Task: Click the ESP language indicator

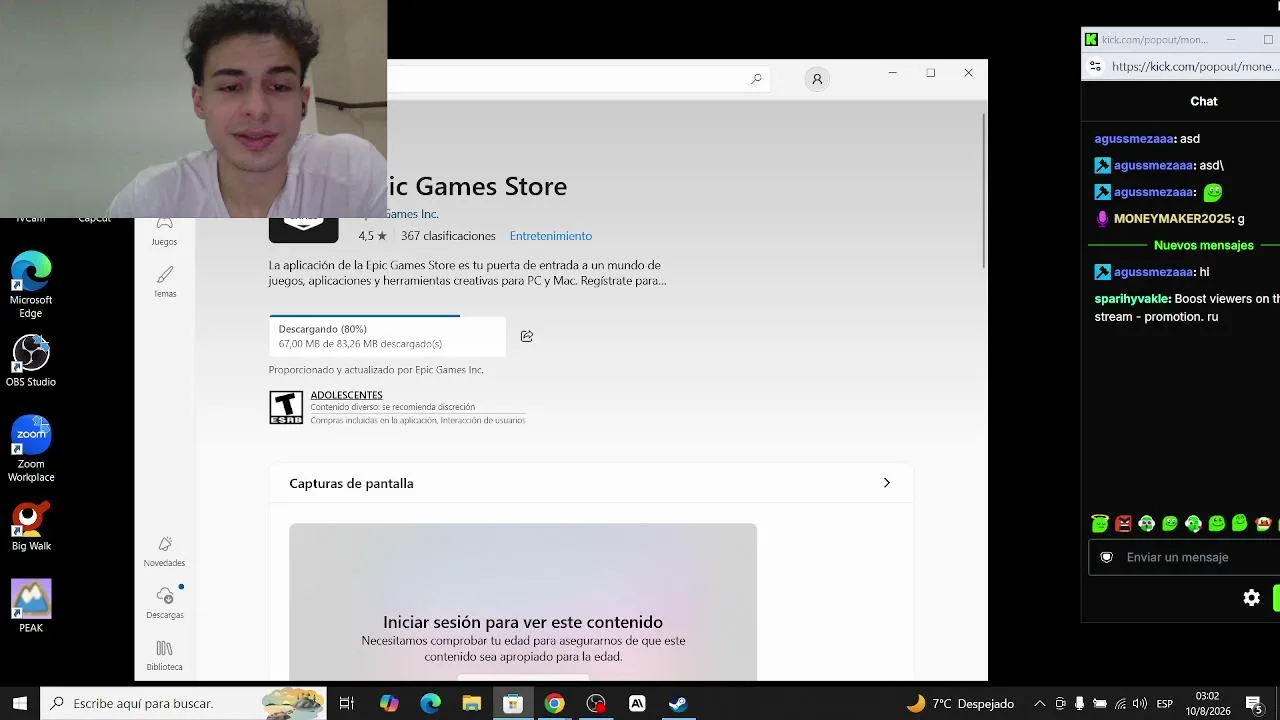Action: (x=1165, y=704)
